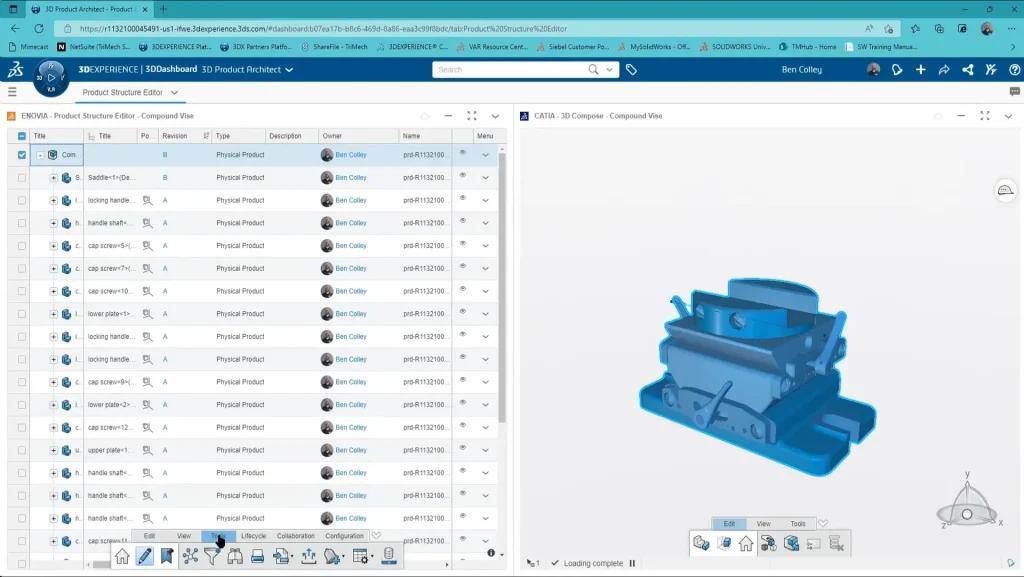Open the Product Structure Editor tab dropdown
Screen dimensions: 1024x577
174,93
